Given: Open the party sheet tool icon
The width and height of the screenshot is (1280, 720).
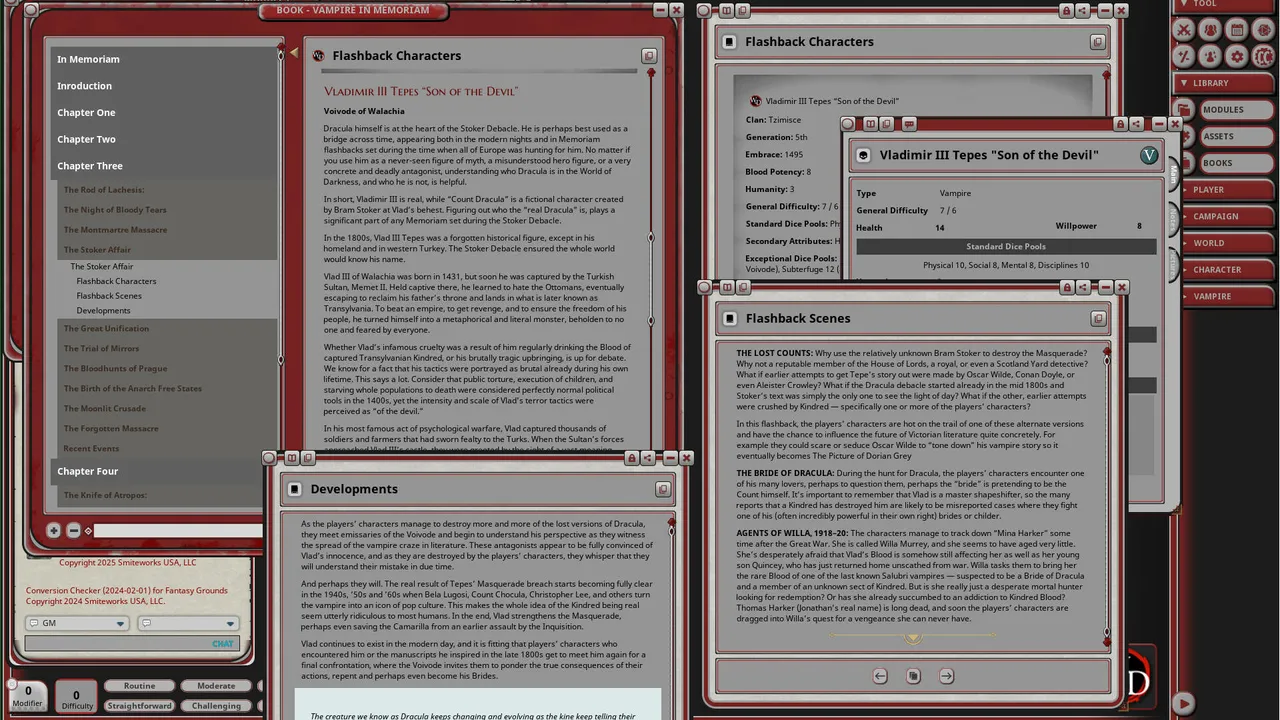Looking at the screenshot, I should (x=1210, y=30).
